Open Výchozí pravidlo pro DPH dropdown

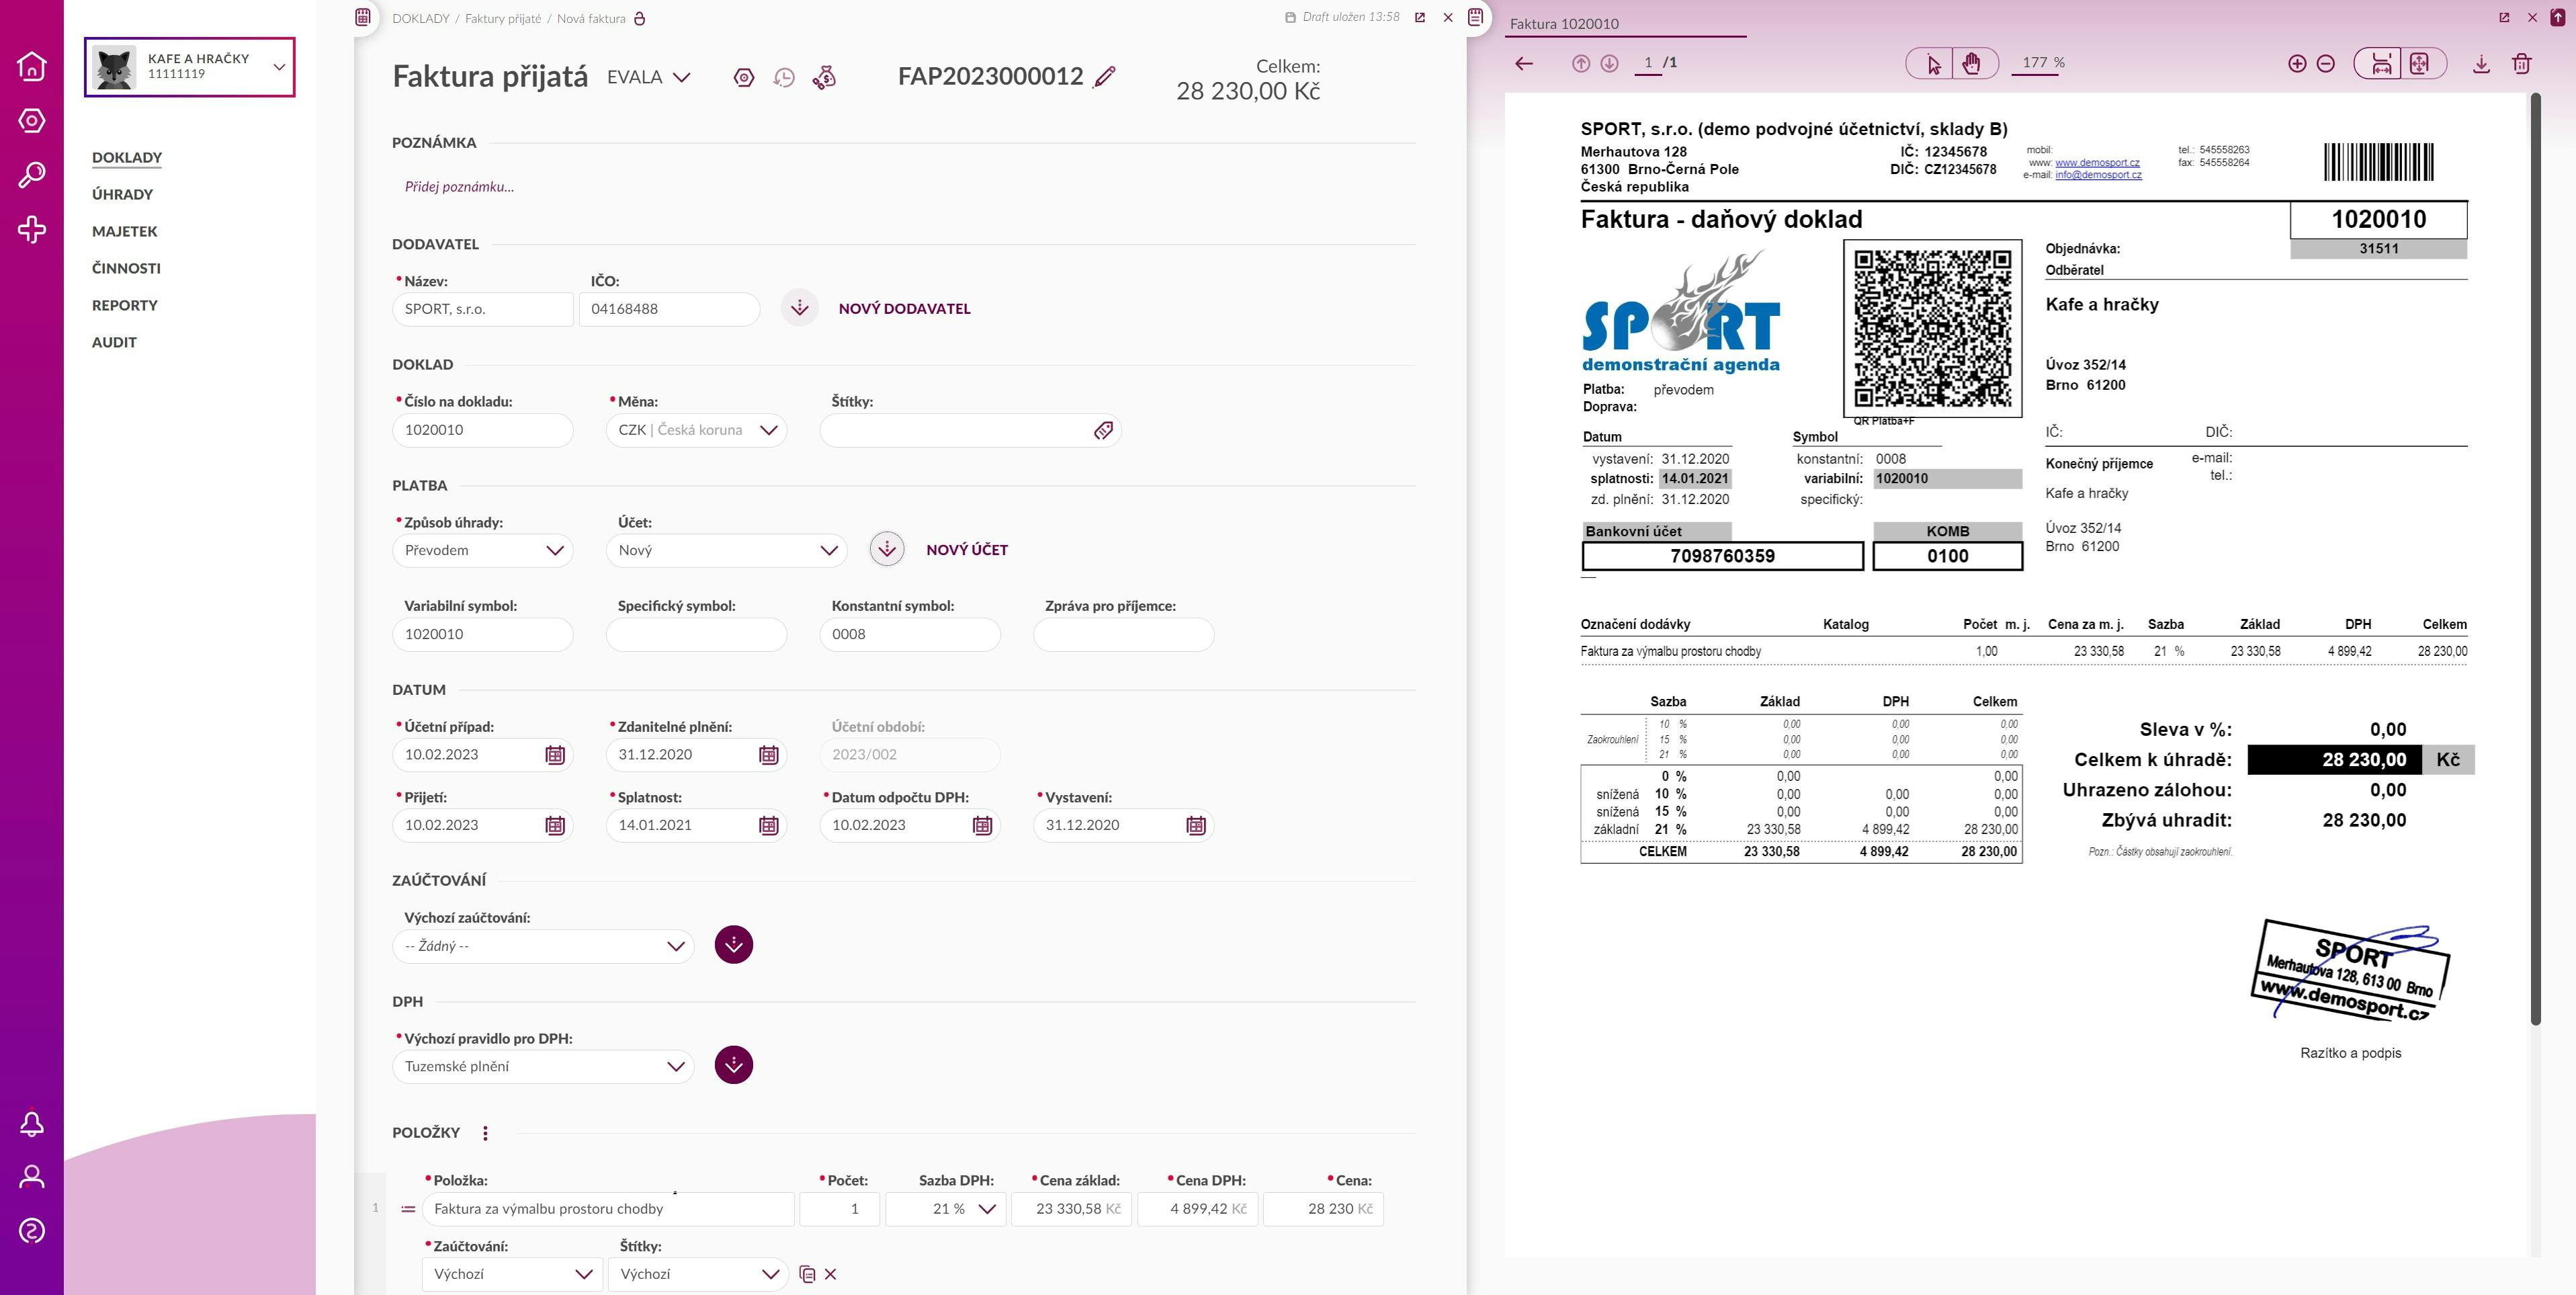(x=543, y=1067)
